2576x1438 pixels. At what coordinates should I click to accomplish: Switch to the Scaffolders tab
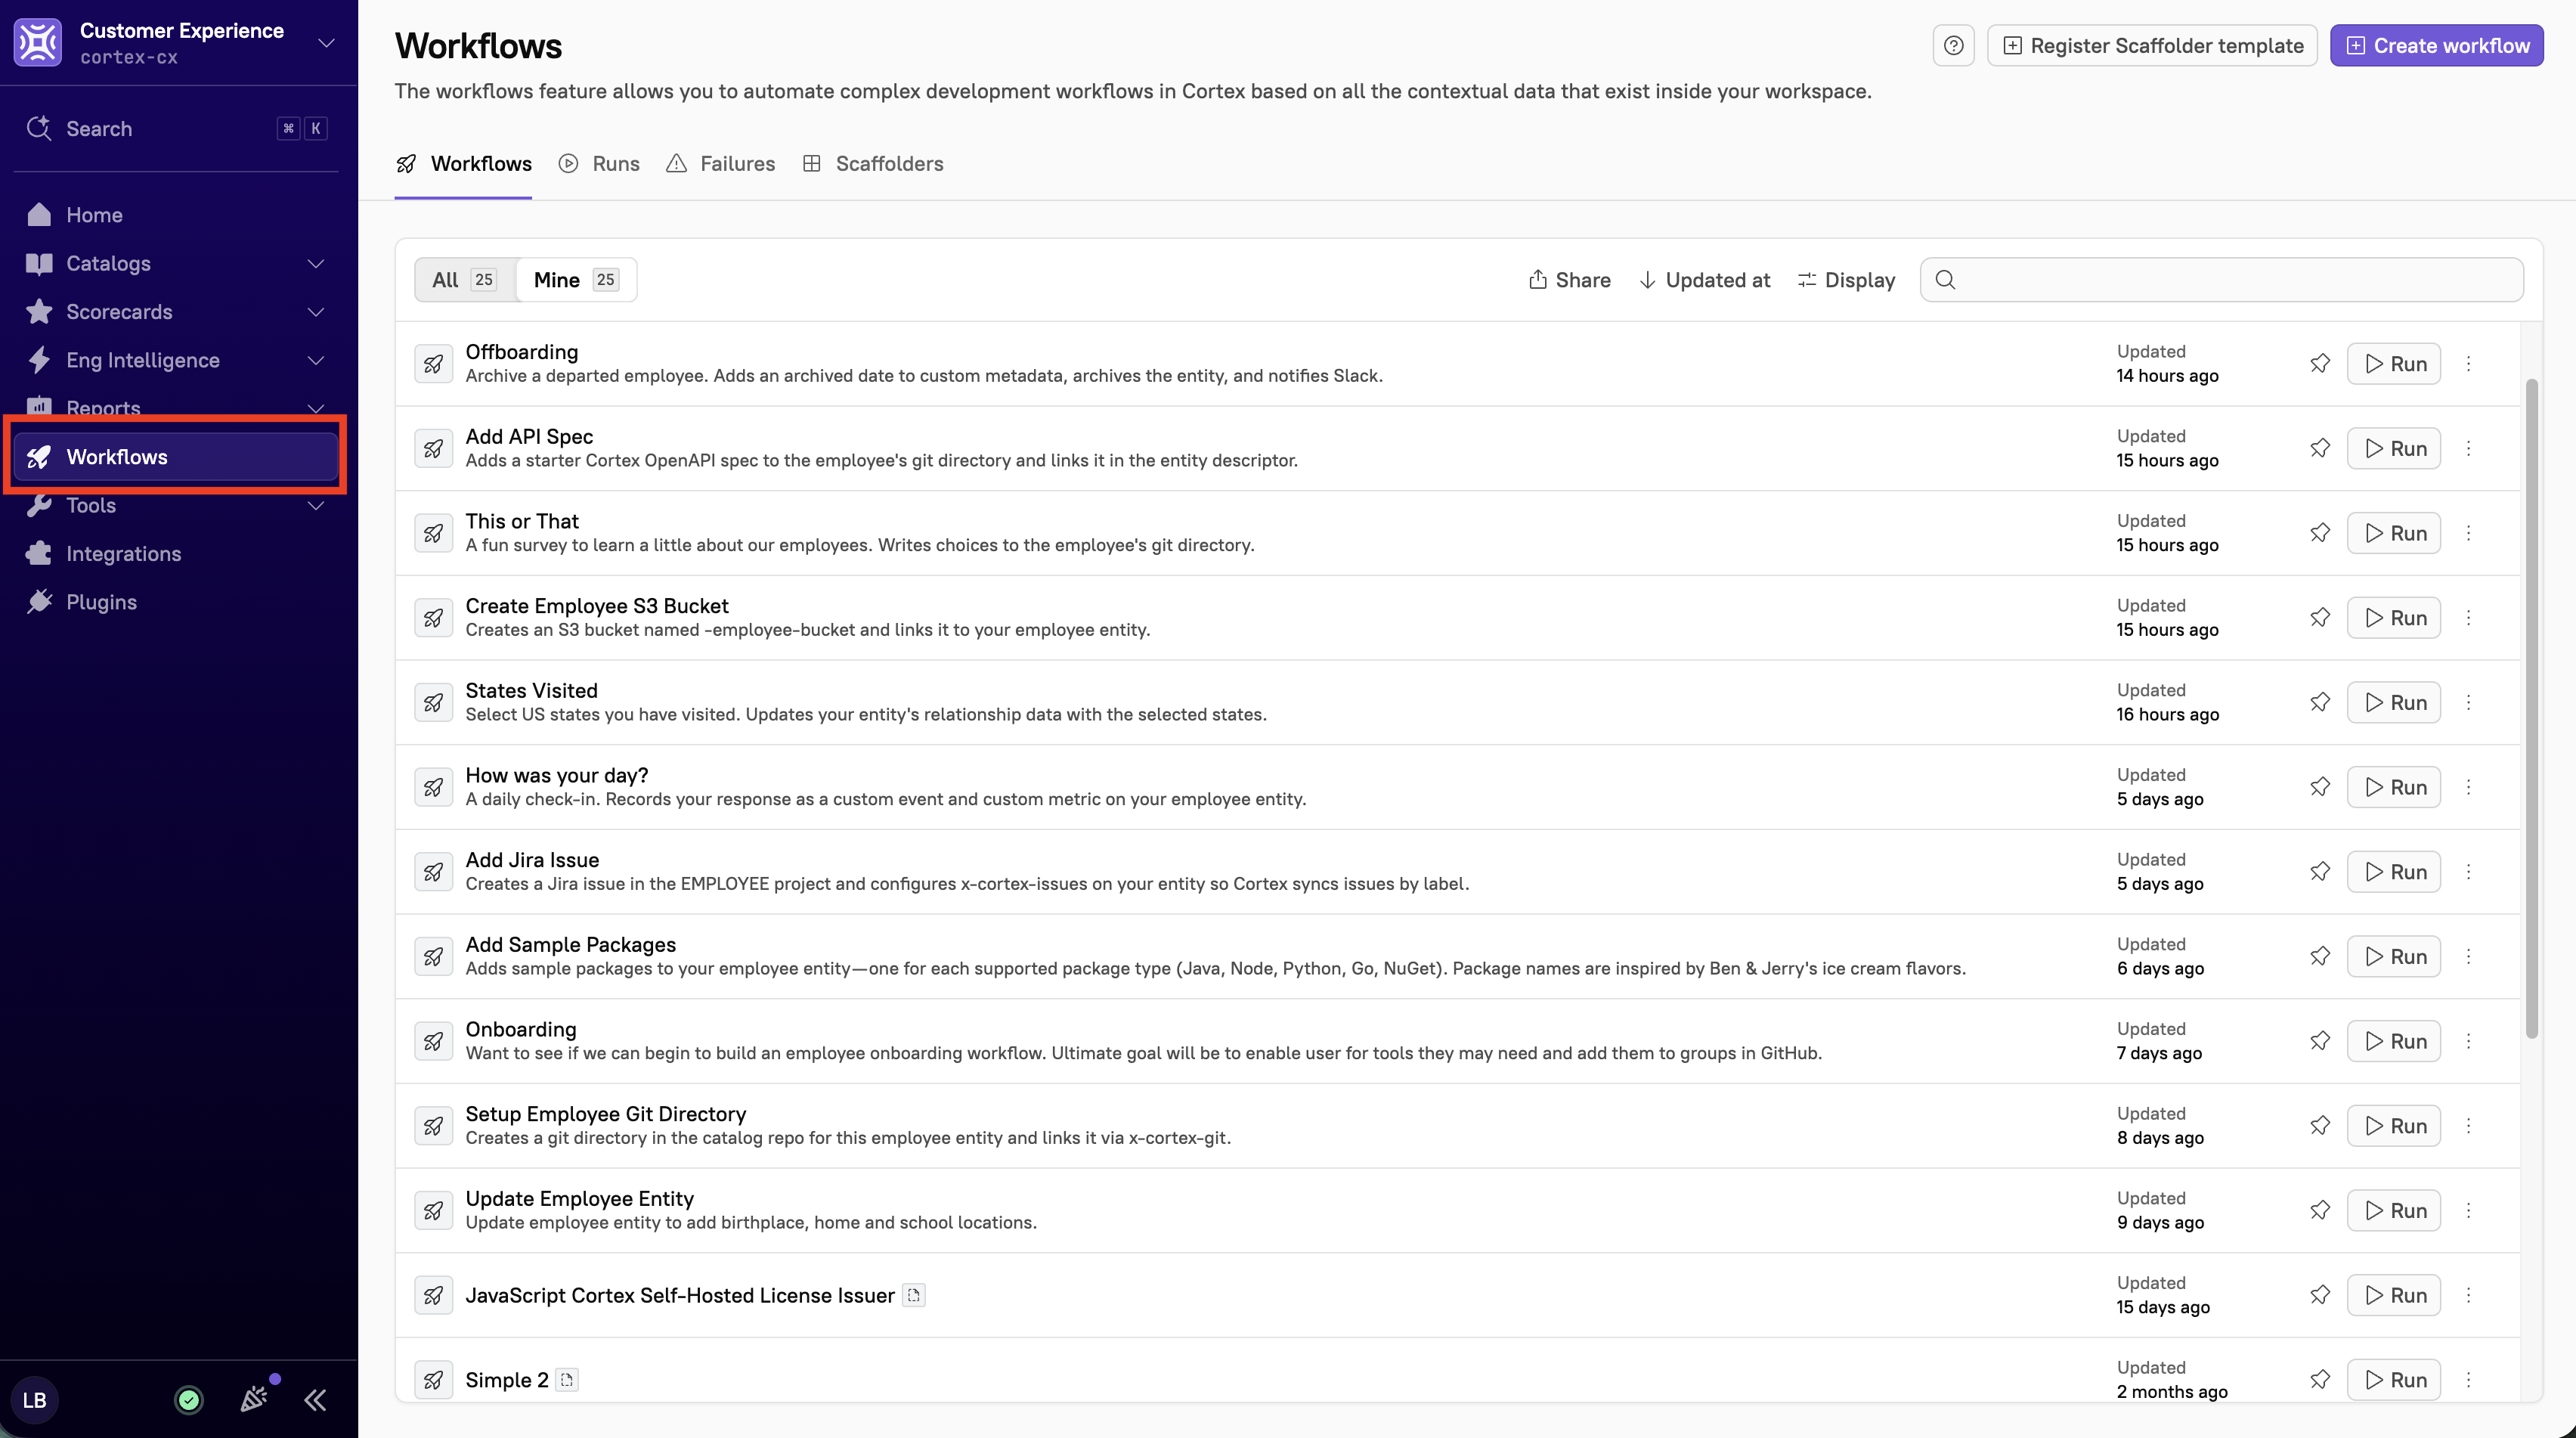click(x=873, y=164)
